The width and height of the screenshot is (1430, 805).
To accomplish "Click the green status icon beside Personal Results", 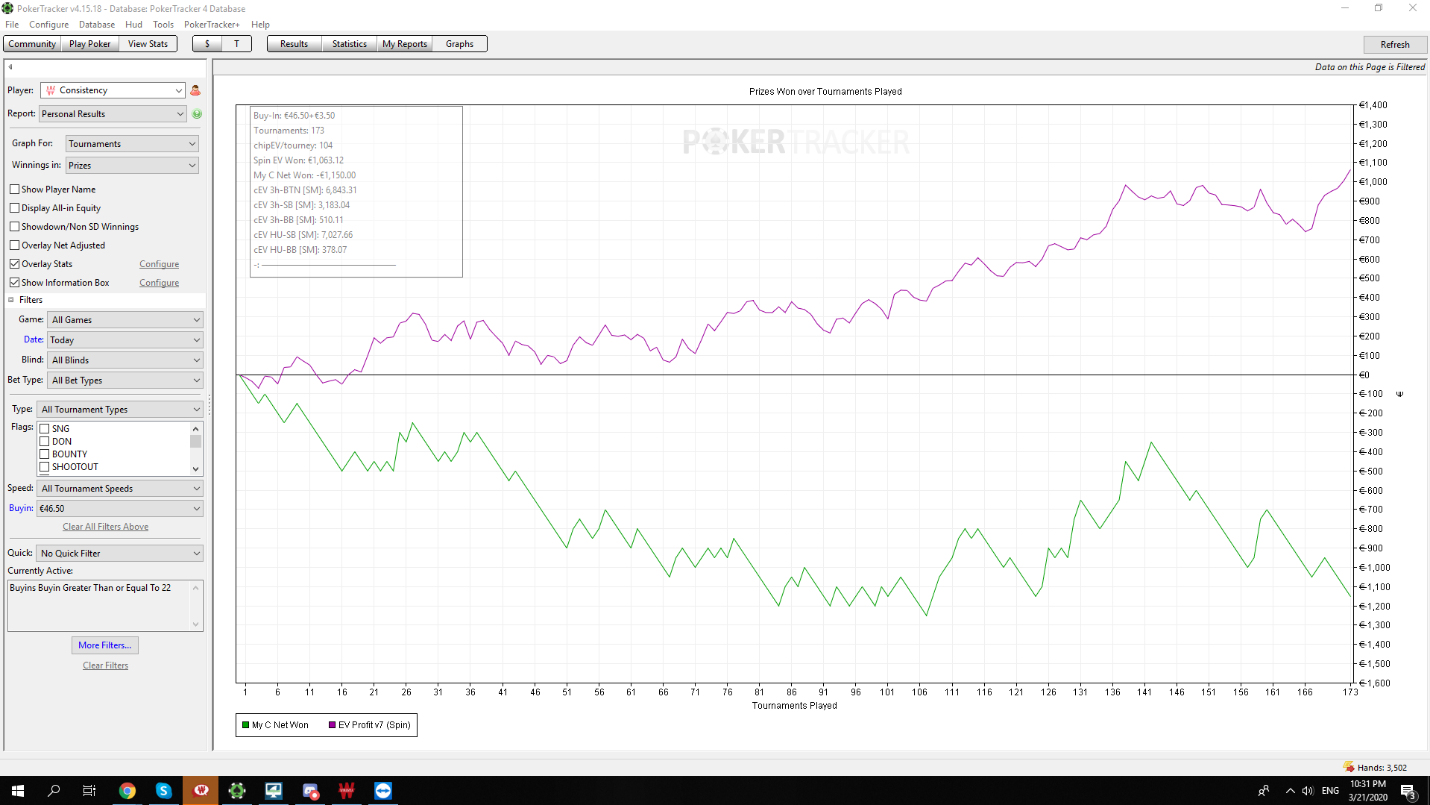I will [x=197, y=114].
